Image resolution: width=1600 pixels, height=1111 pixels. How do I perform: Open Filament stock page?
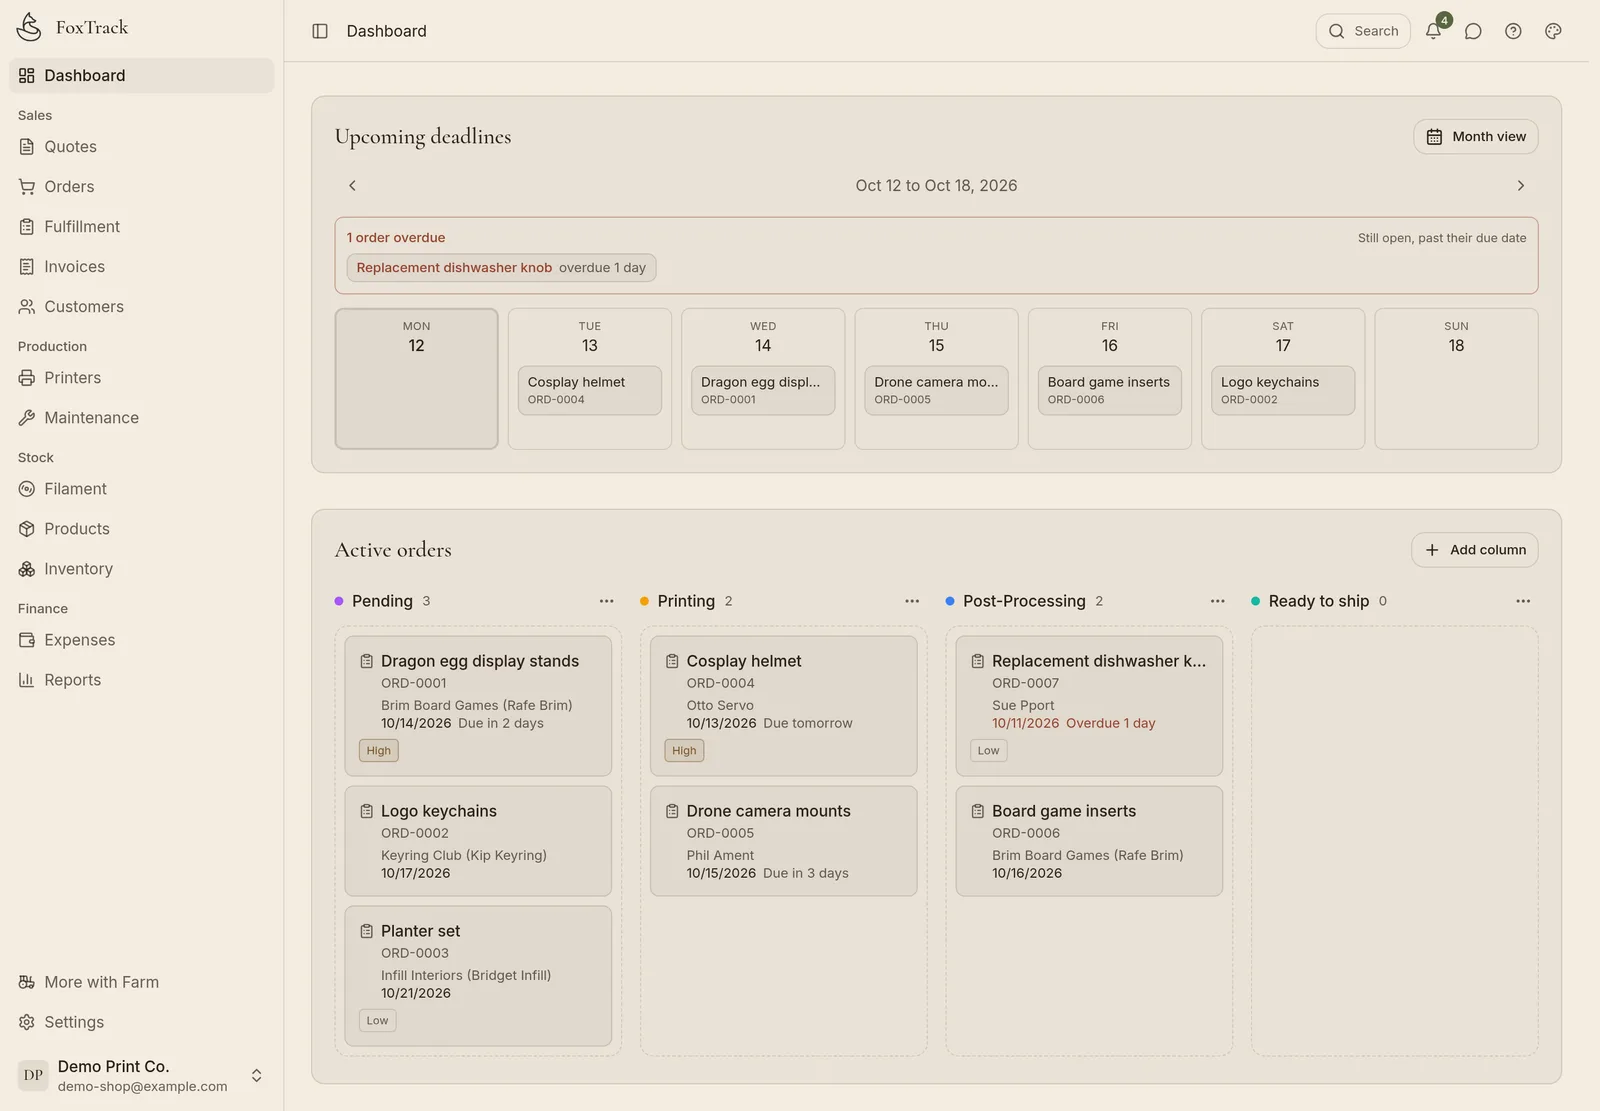142,489
